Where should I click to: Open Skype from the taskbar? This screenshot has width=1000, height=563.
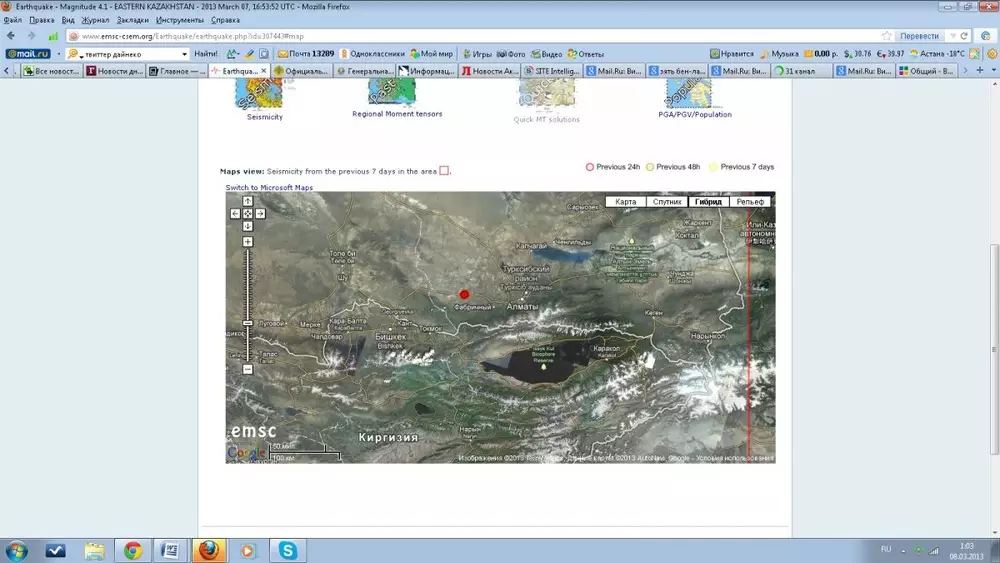(288, 550)
